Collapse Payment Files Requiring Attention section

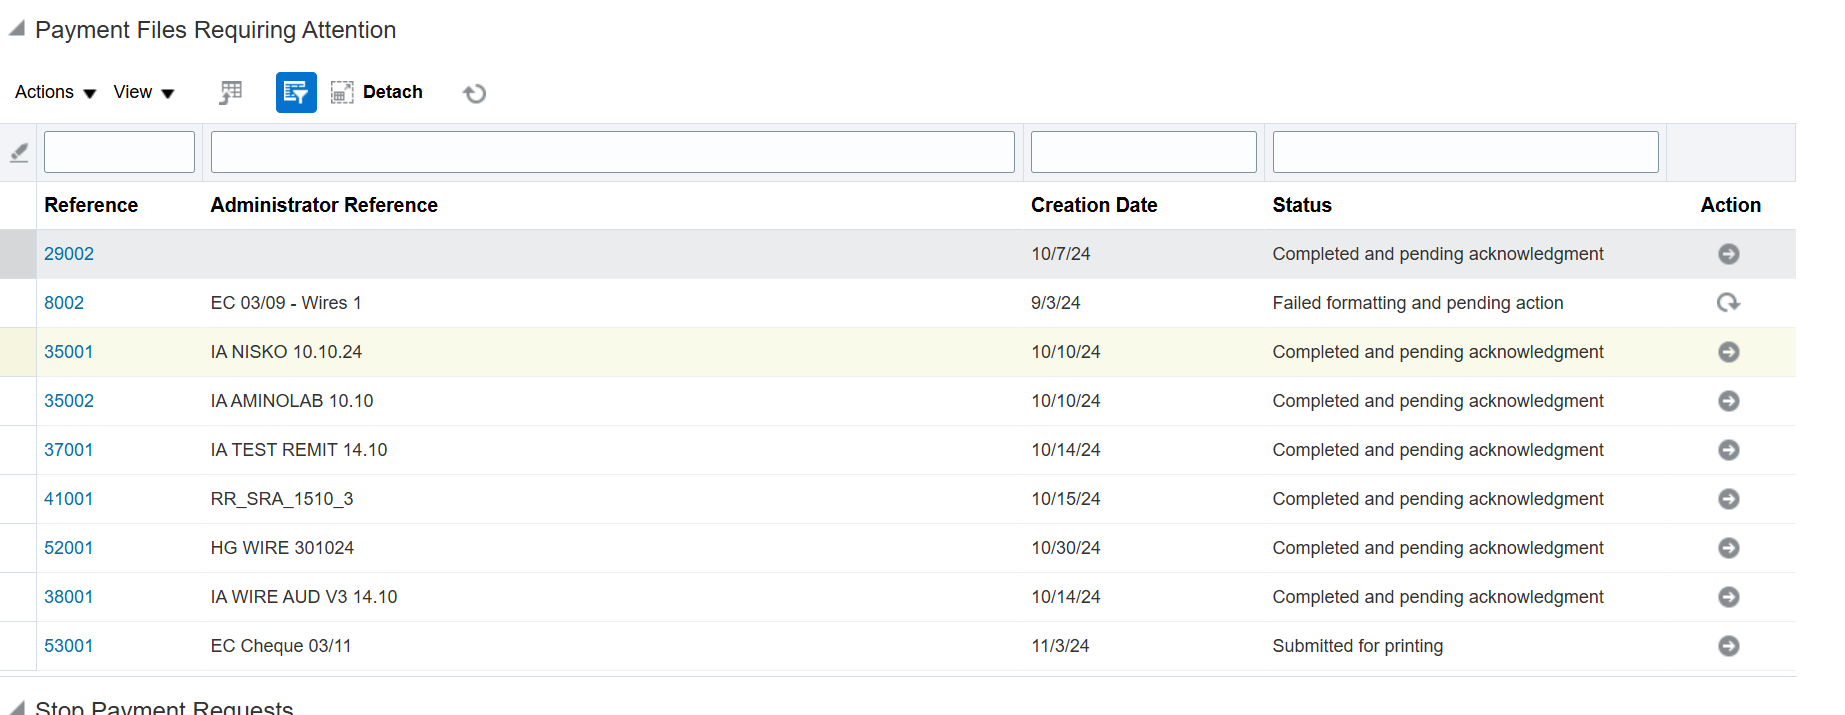point(16,29)
